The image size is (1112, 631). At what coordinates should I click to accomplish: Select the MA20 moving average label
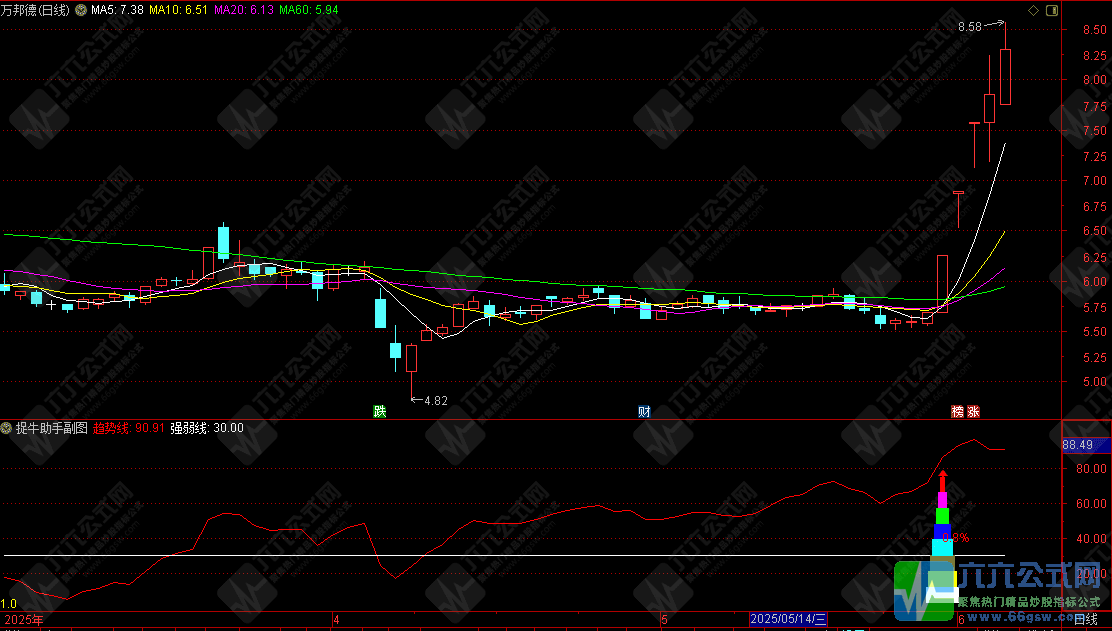click(242, 10)
